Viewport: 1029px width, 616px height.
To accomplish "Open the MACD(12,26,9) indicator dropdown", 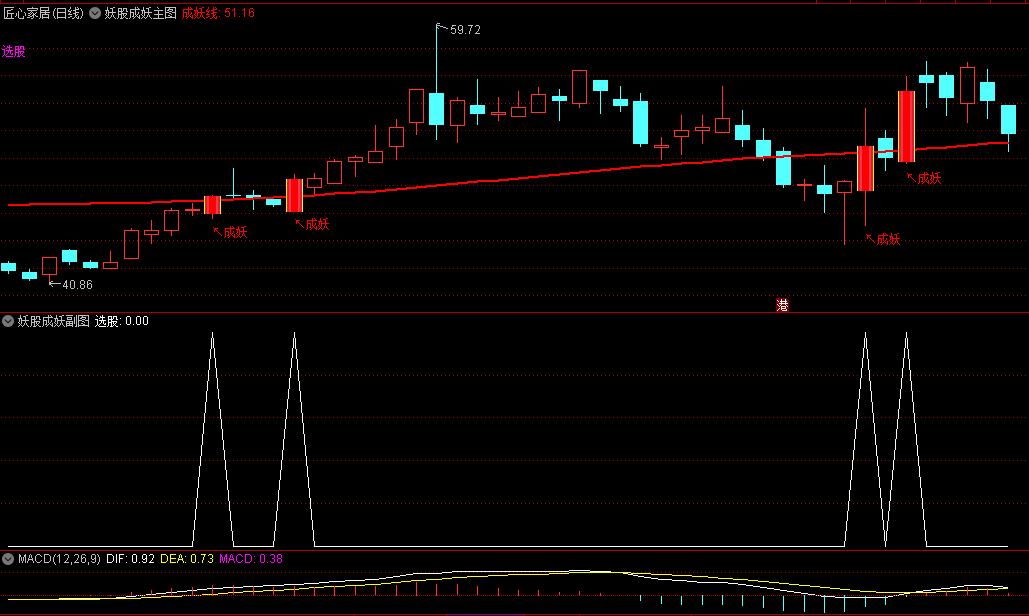I will tap(8, 559).
